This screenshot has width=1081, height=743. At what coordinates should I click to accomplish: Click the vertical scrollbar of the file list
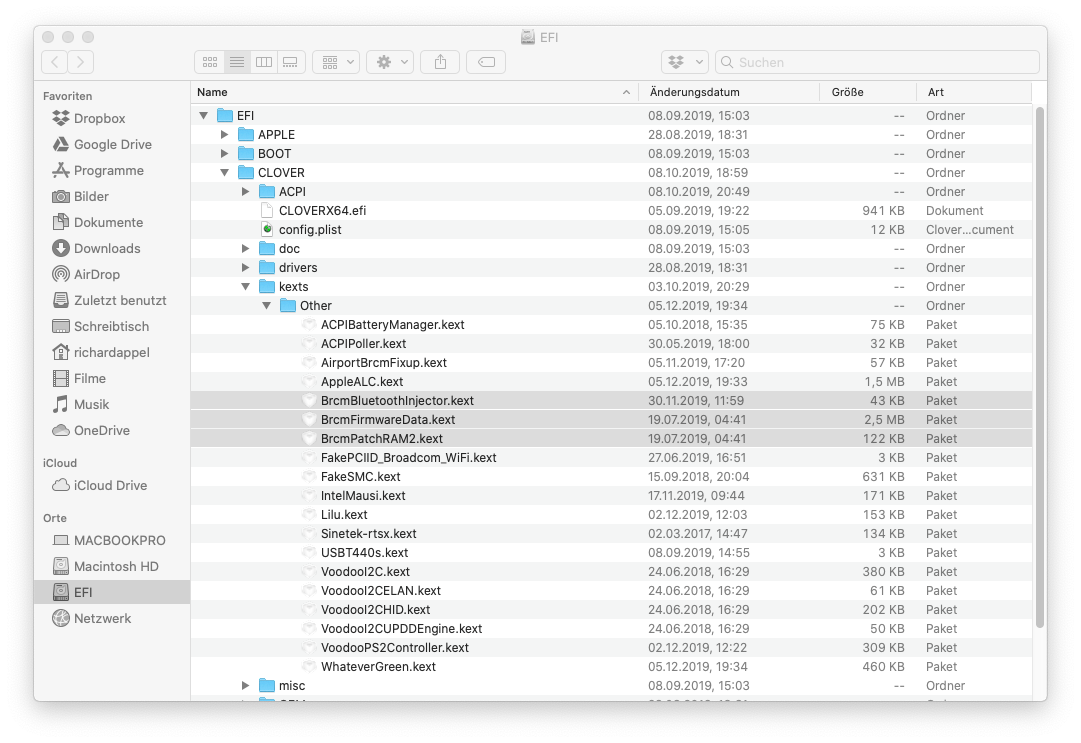[x=1040, y=367]
